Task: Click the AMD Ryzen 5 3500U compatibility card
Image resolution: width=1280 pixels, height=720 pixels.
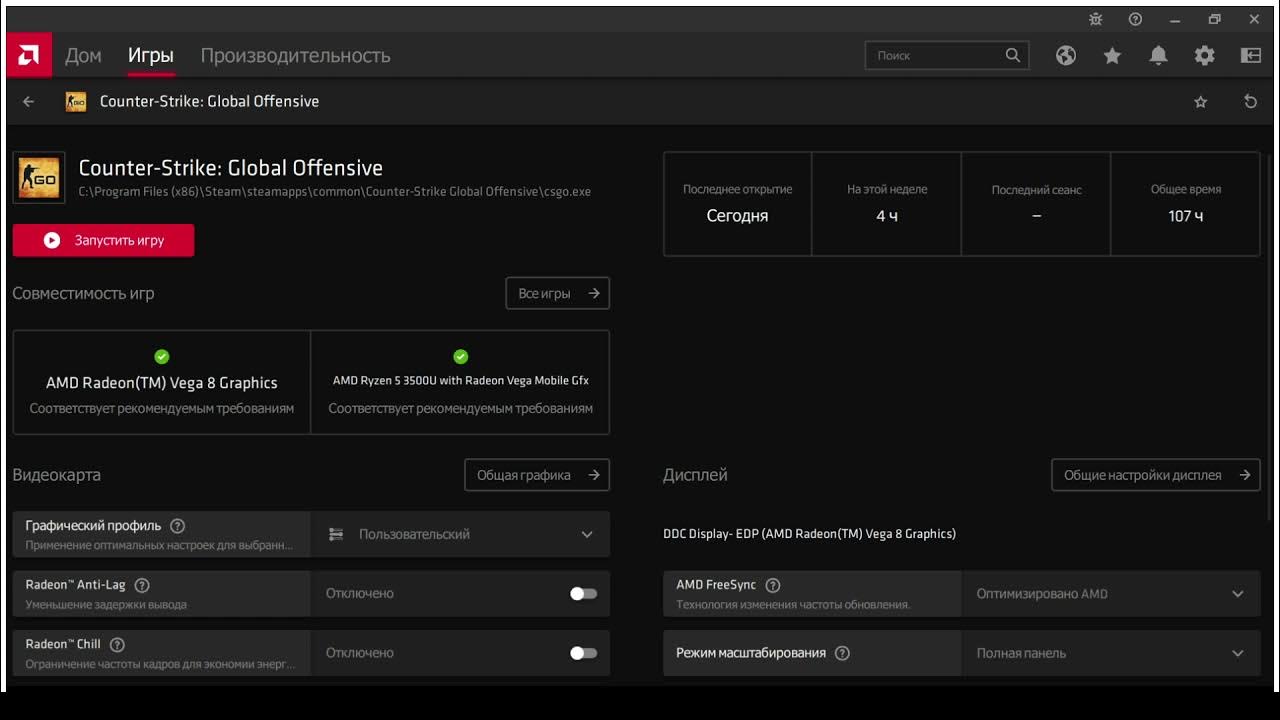Action: click(460, 382)
